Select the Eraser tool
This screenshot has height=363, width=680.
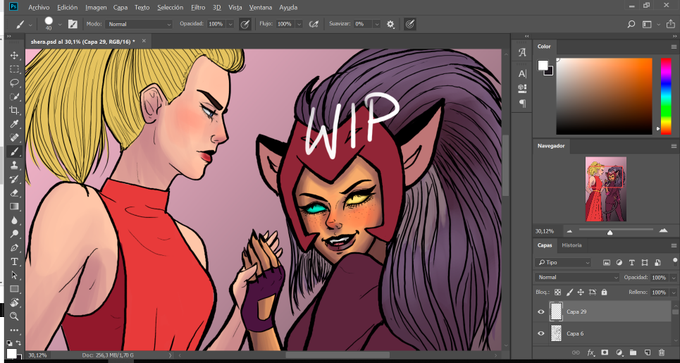click(14, 193)
